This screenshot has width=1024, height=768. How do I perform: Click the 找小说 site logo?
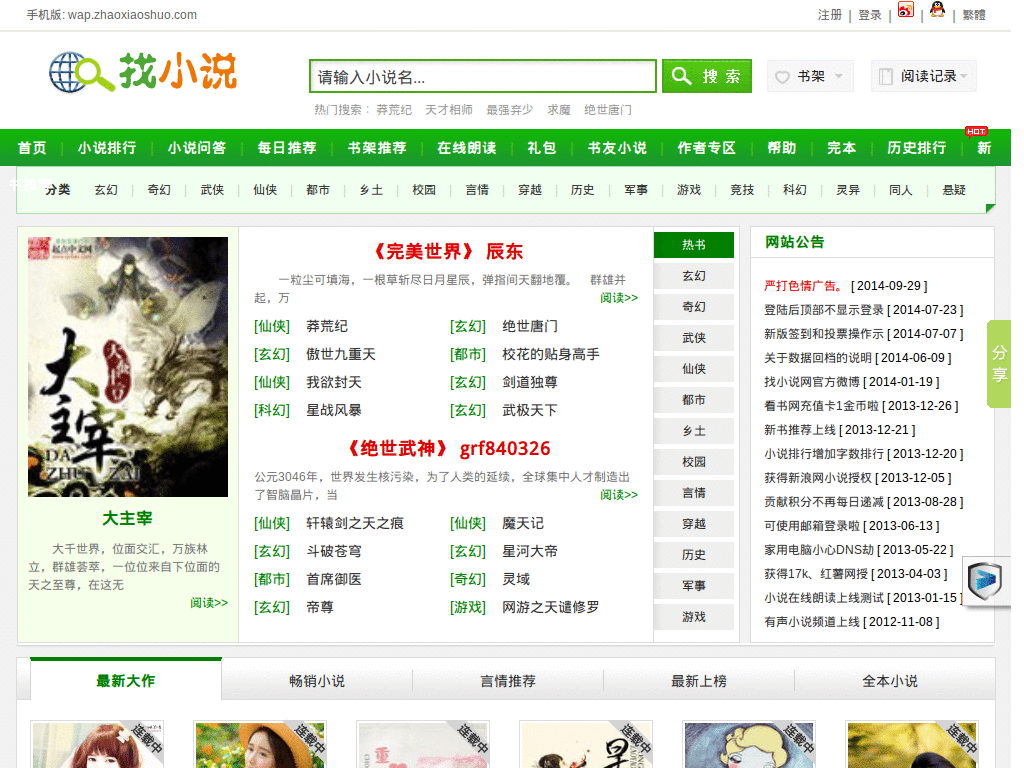(143, 72)
